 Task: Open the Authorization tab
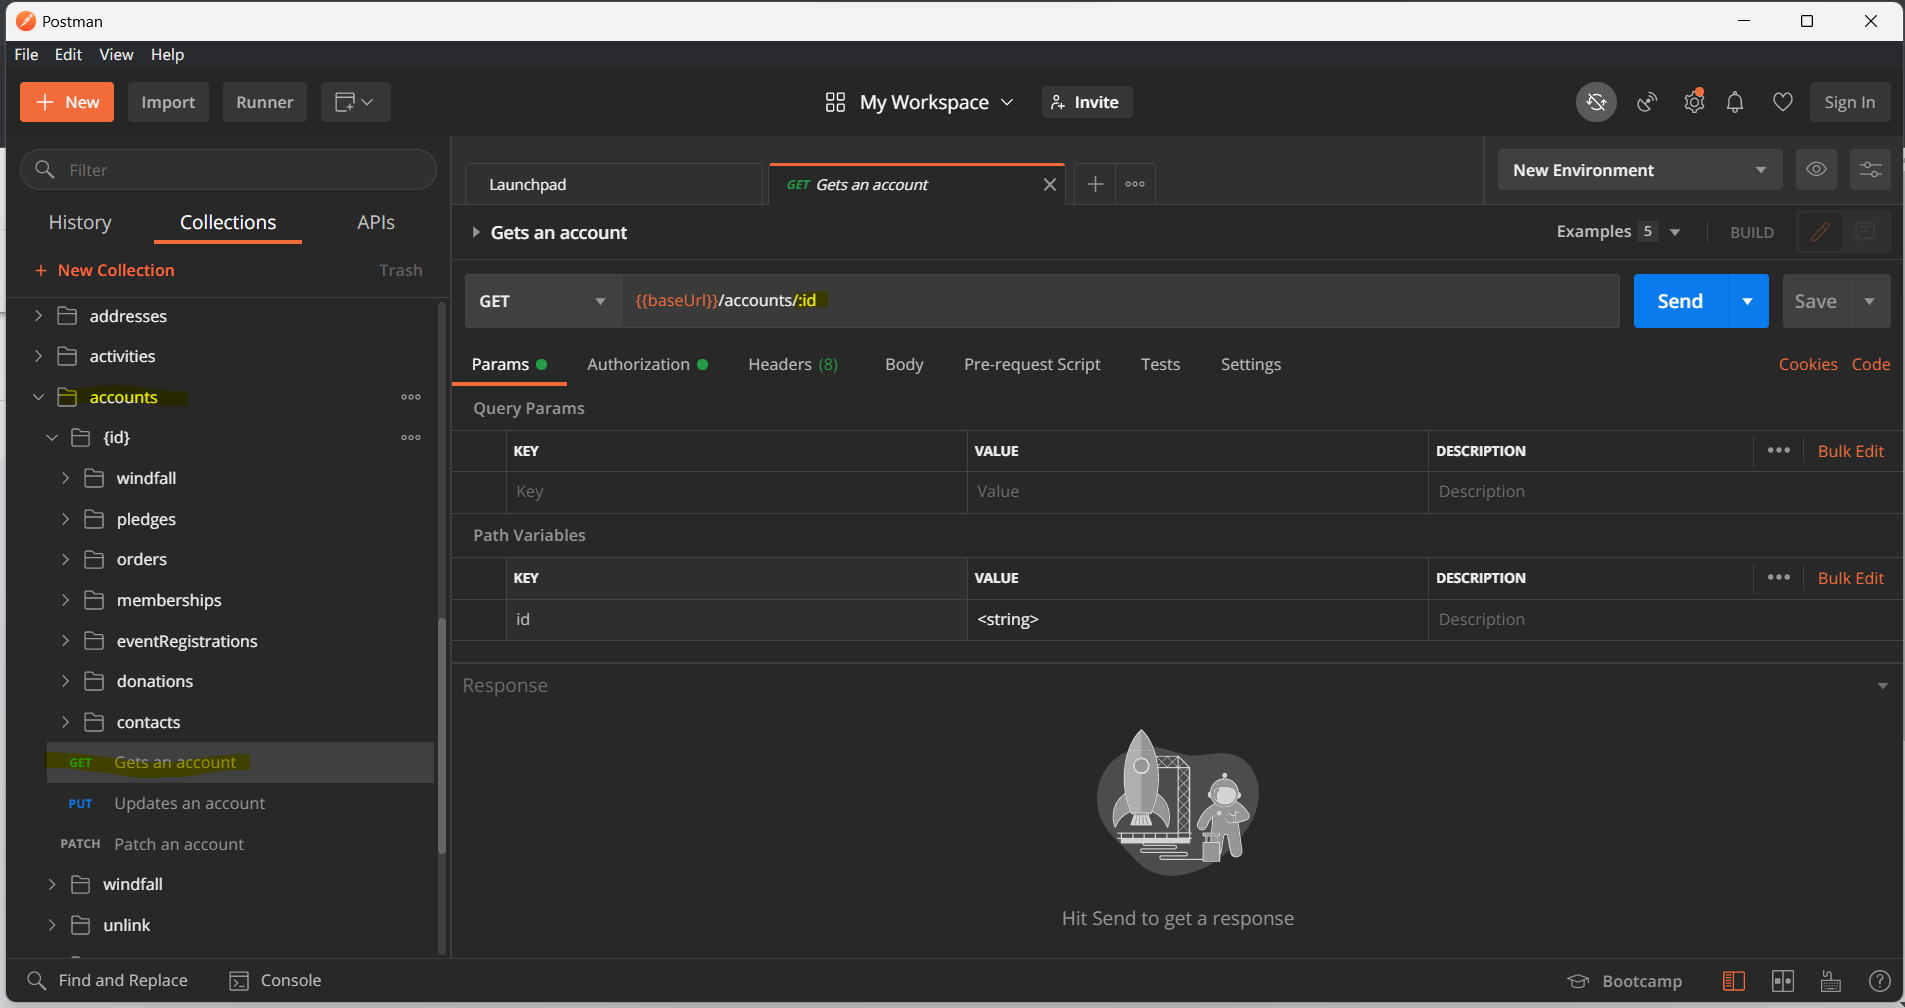[x=647, y=365]
